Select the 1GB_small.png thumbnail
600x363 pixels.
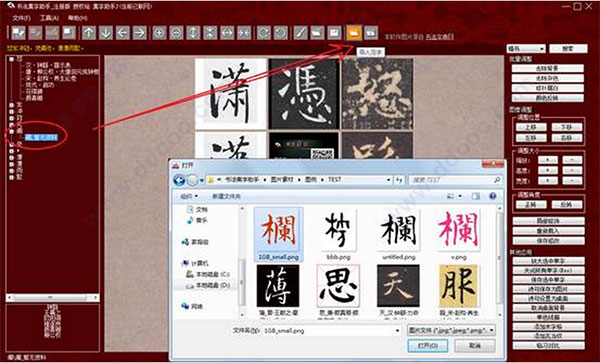coord(279,234)
